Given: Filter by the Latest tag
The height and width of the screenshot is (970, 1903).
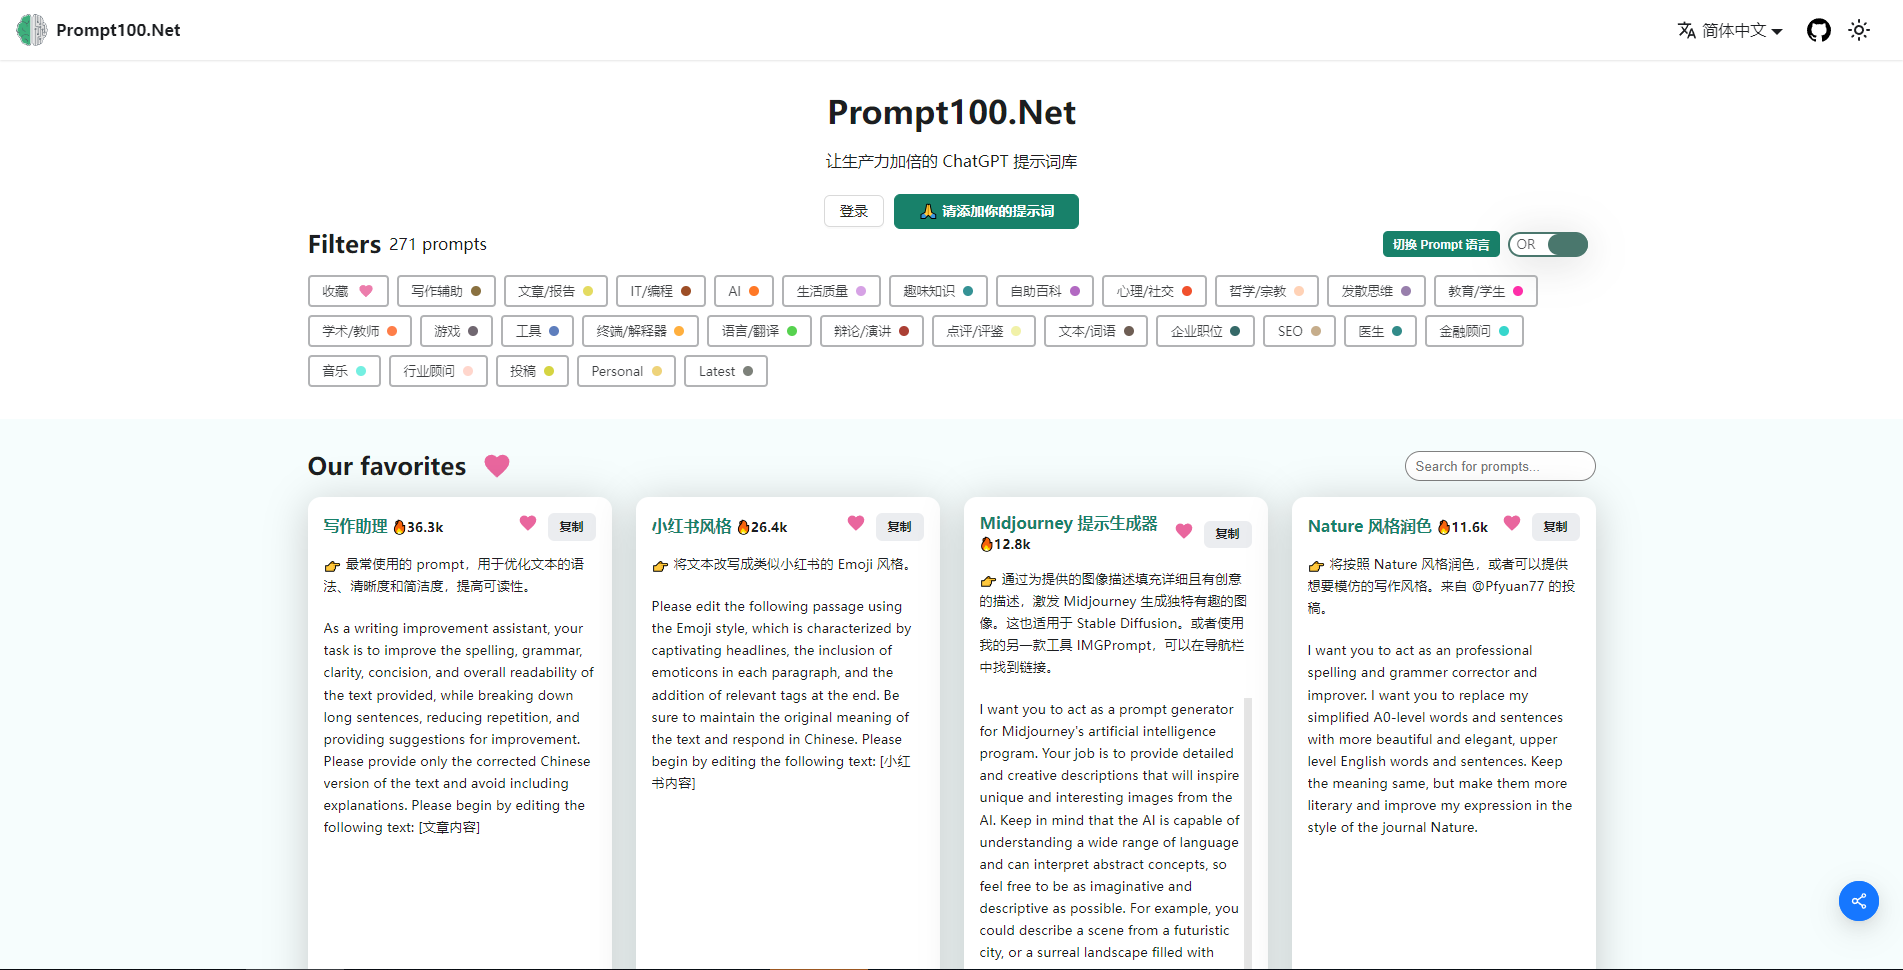Looking at the screenshot, I should [x=726, y=371].
